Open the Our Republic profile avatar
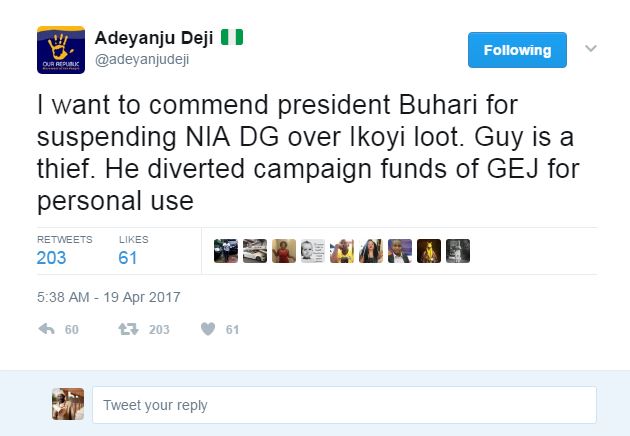Screen dimensions: 630x436 [58, 50]
